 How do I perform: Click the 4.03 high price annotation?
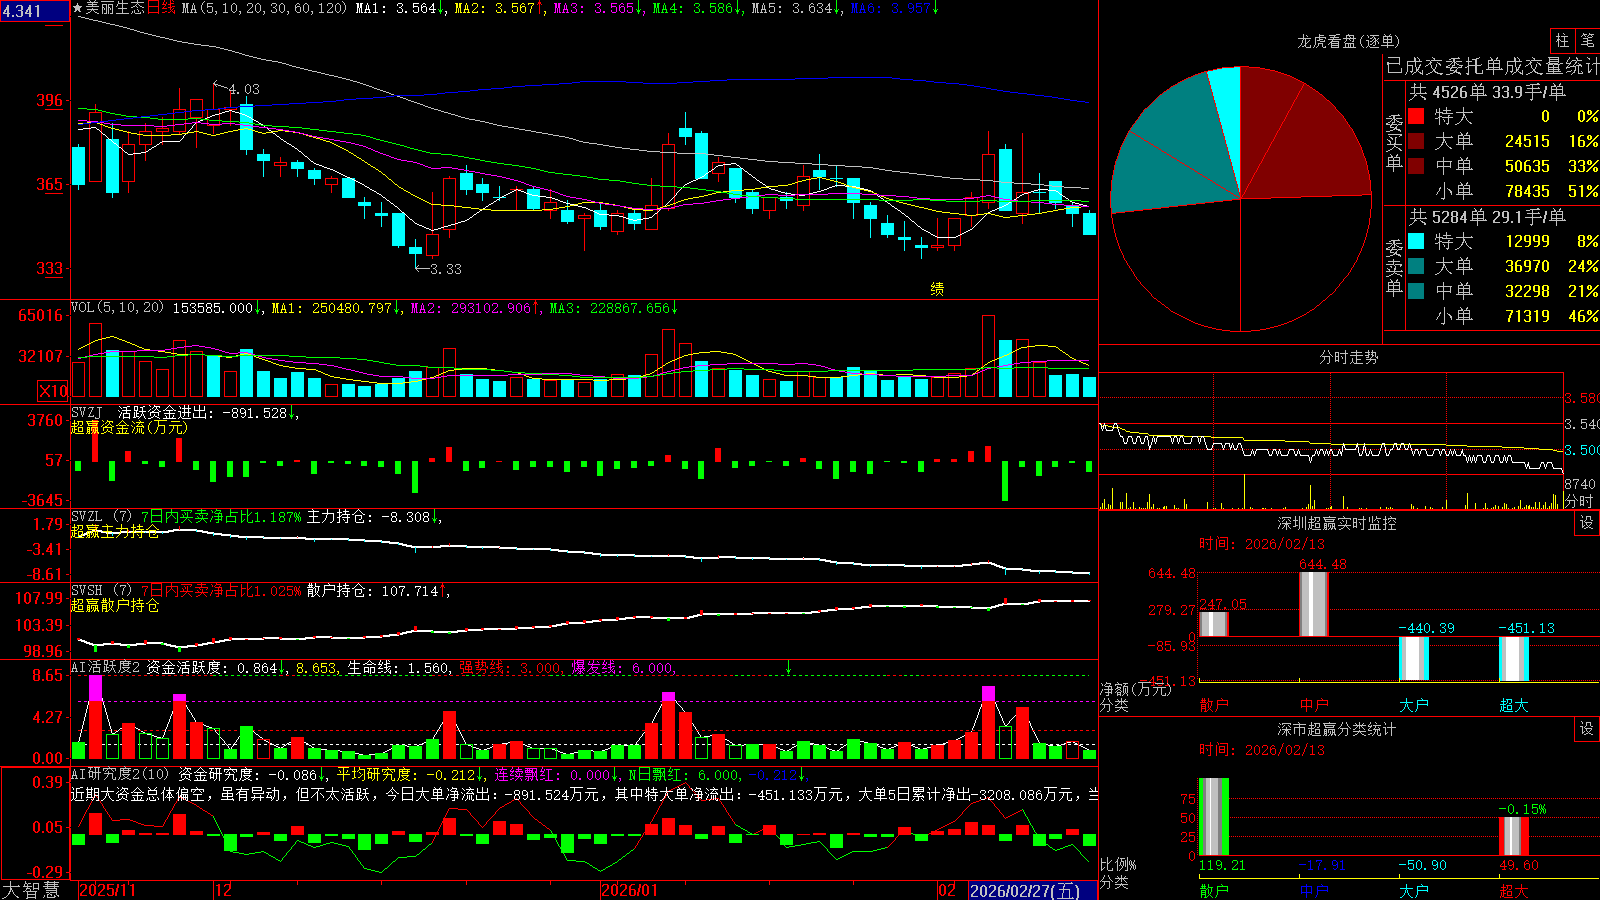244,89
